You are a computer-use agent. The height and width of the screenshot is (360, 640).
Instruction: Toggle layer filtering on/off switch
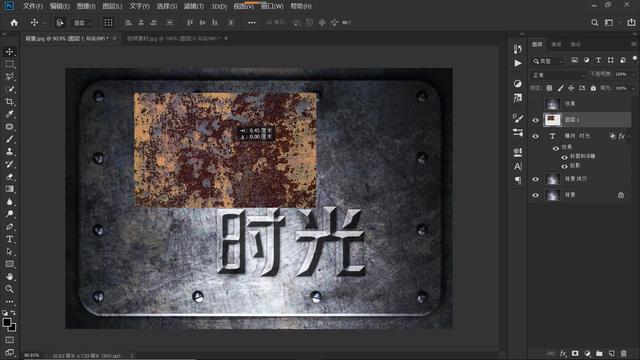click(x=635, y=59)
